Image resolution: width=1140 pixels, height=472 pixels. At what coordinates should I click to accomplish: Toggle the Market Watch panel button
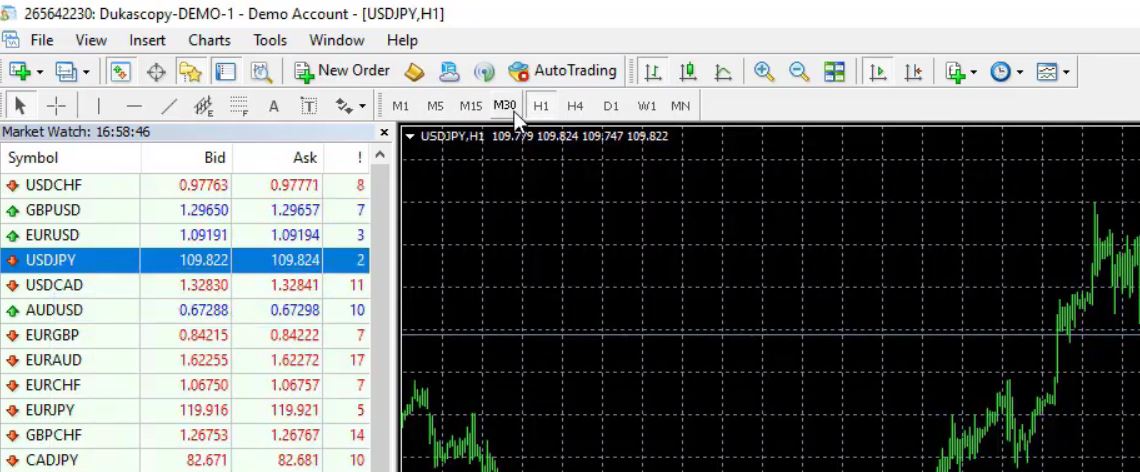(120, 71)
